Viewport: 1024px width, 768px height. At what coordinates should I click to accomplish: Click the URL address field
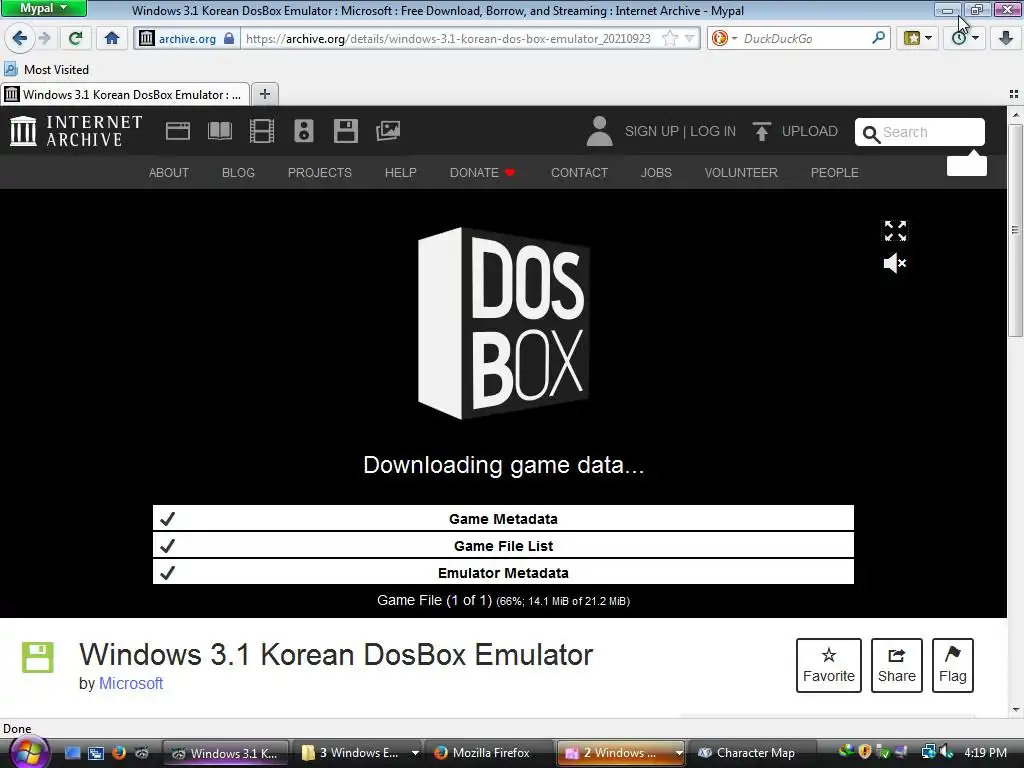point(448,39)
